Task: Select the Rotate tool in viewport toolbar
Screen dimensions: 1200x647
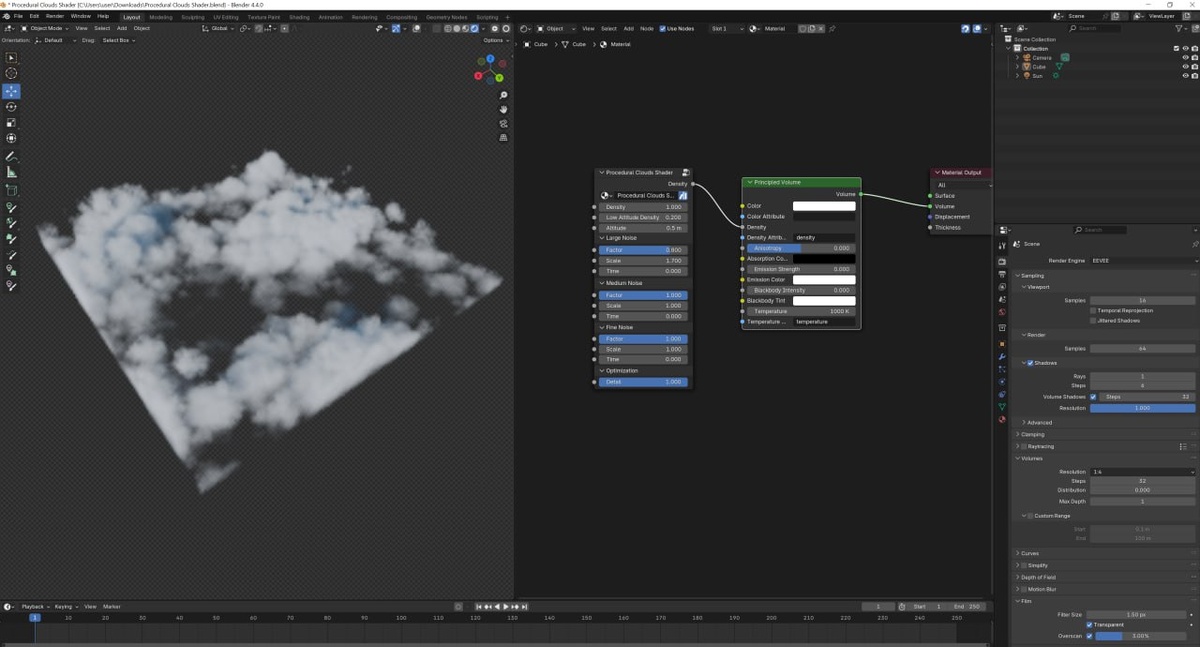Action: [x=11, y=107]
